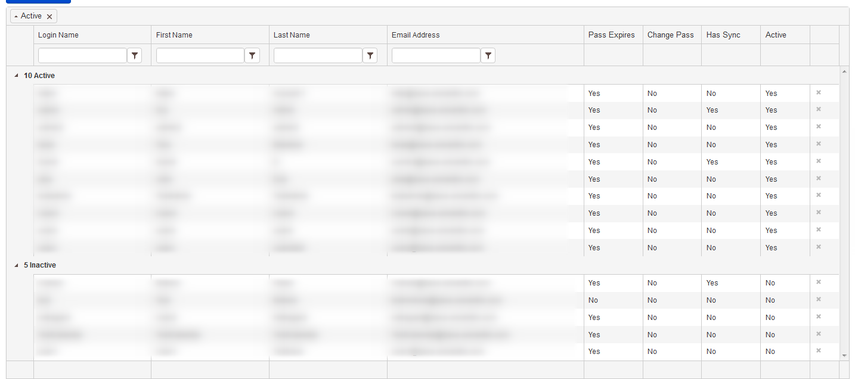Remove the Active grouping tag
This screenshot has height=379, width=855.
click(50, 17)
